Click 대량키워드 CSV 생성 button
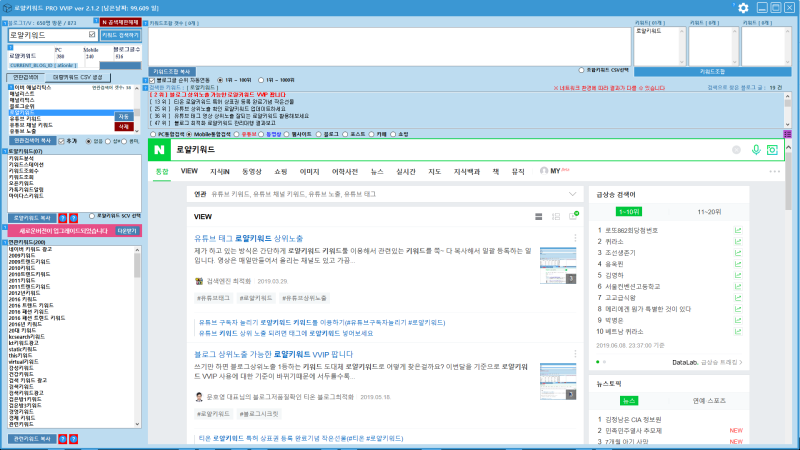This screenshot has height=450, width=800. coord(78,78)
